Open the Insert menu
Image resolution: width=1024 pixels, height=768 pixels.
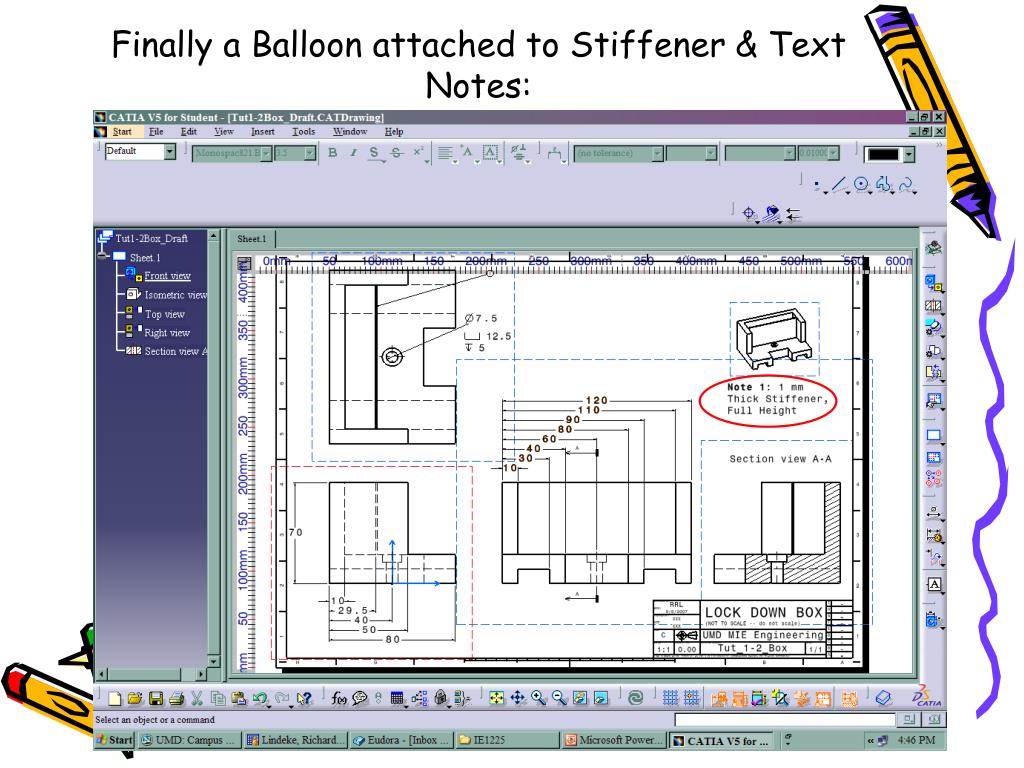(x=263, y=131)
